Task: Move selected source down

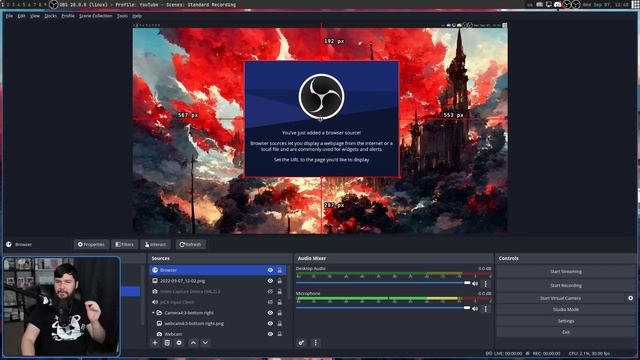Action: click(x=205, y=343)
